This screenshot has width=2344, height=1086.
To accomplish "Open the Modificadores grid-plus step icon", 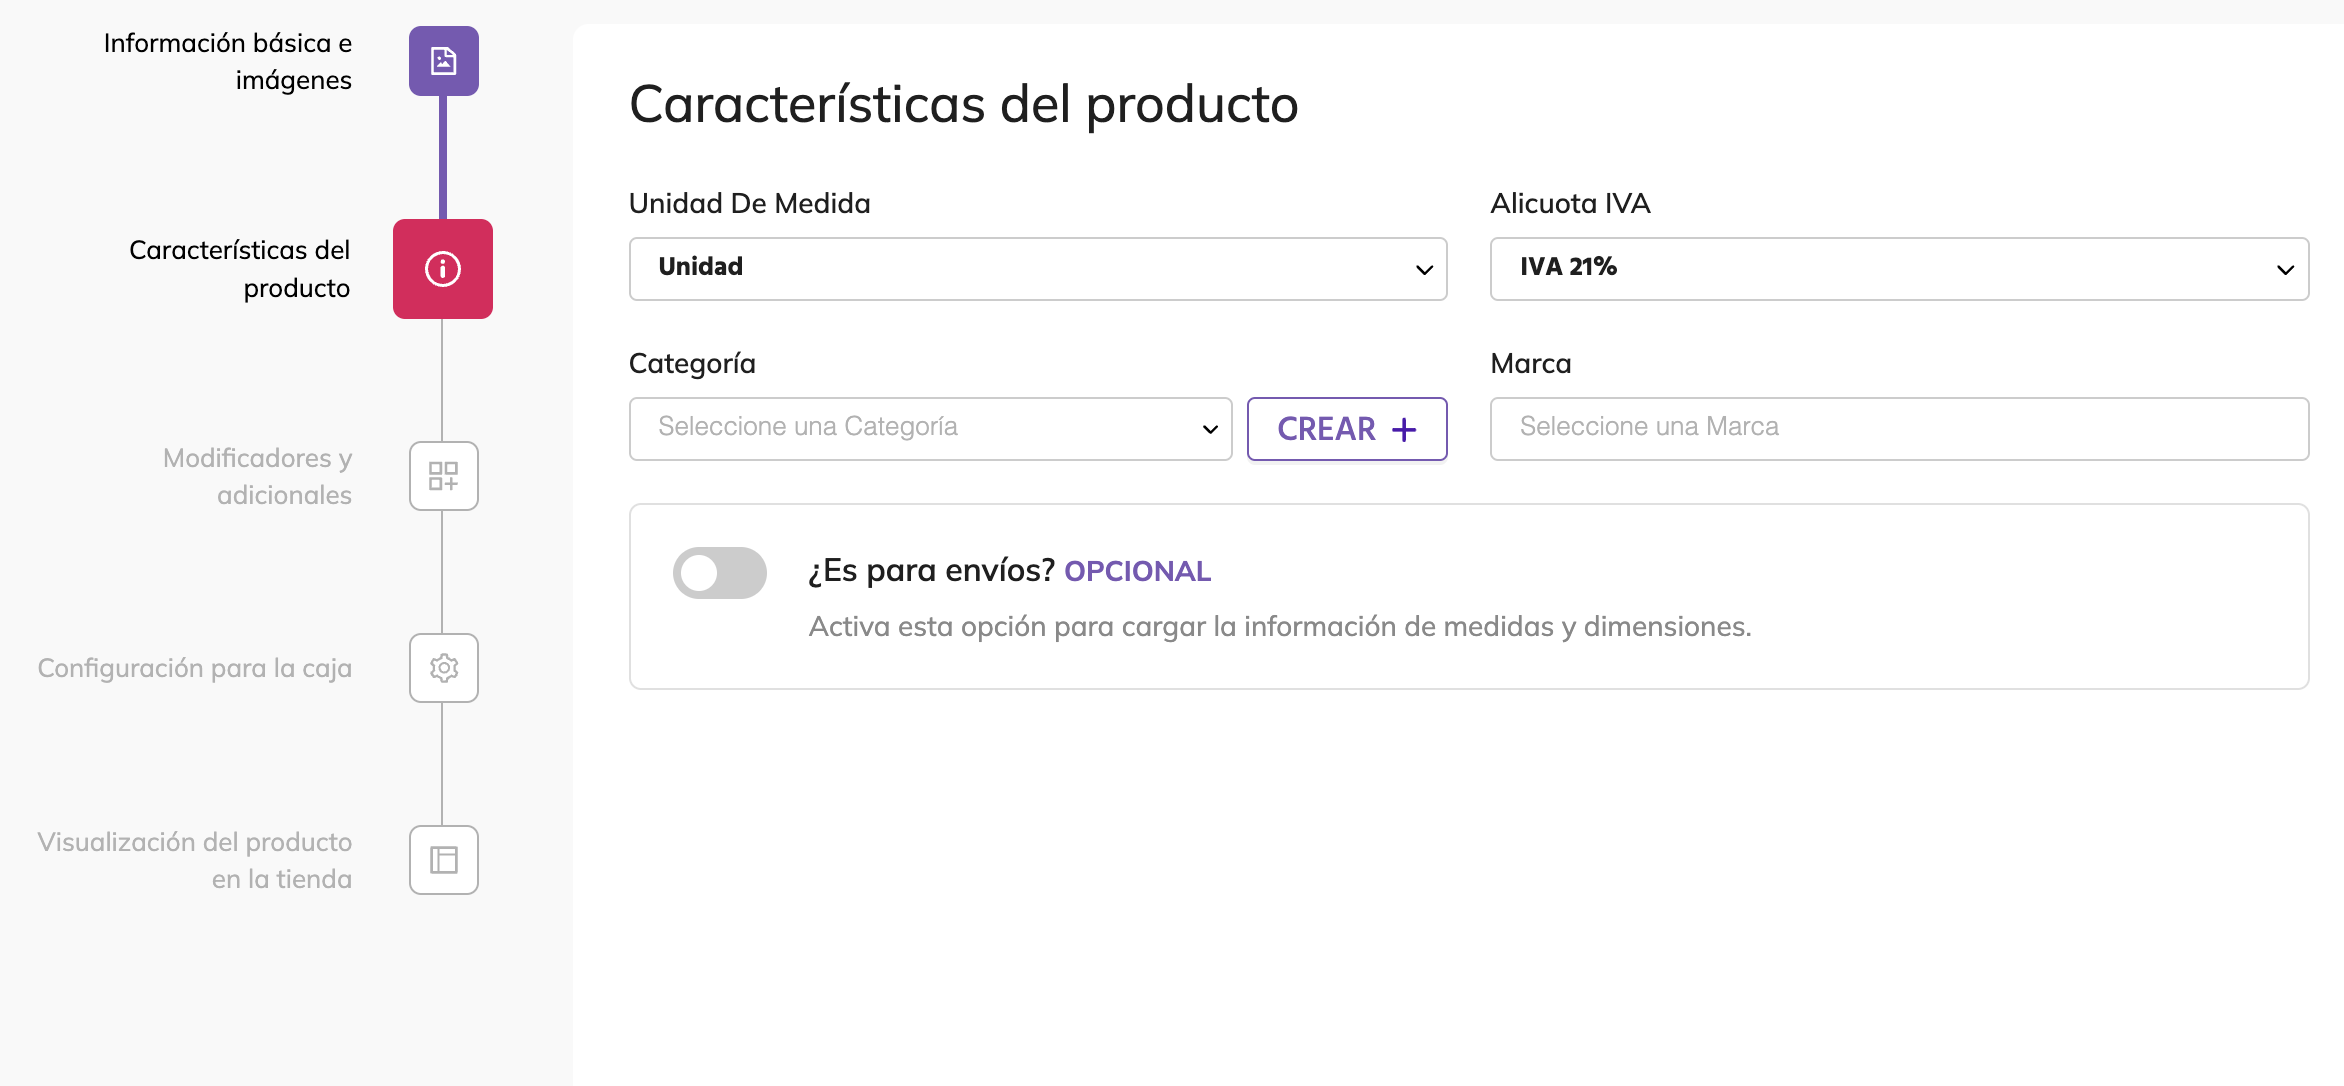I will coord(443,476).
